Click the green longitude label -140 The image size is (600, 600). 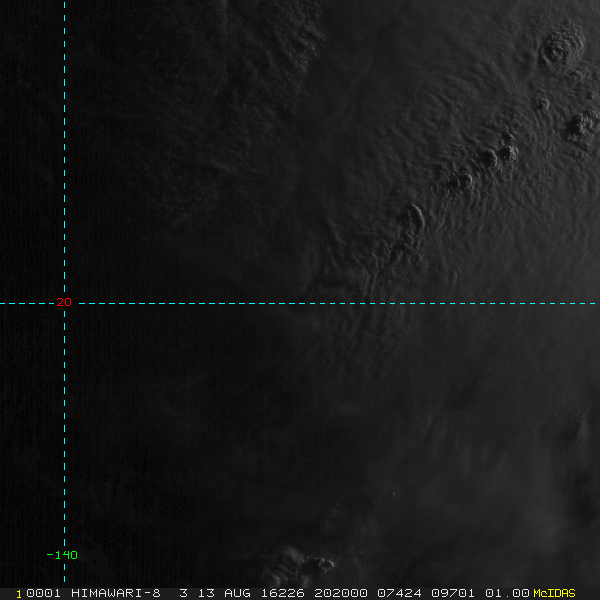(62, 555)
